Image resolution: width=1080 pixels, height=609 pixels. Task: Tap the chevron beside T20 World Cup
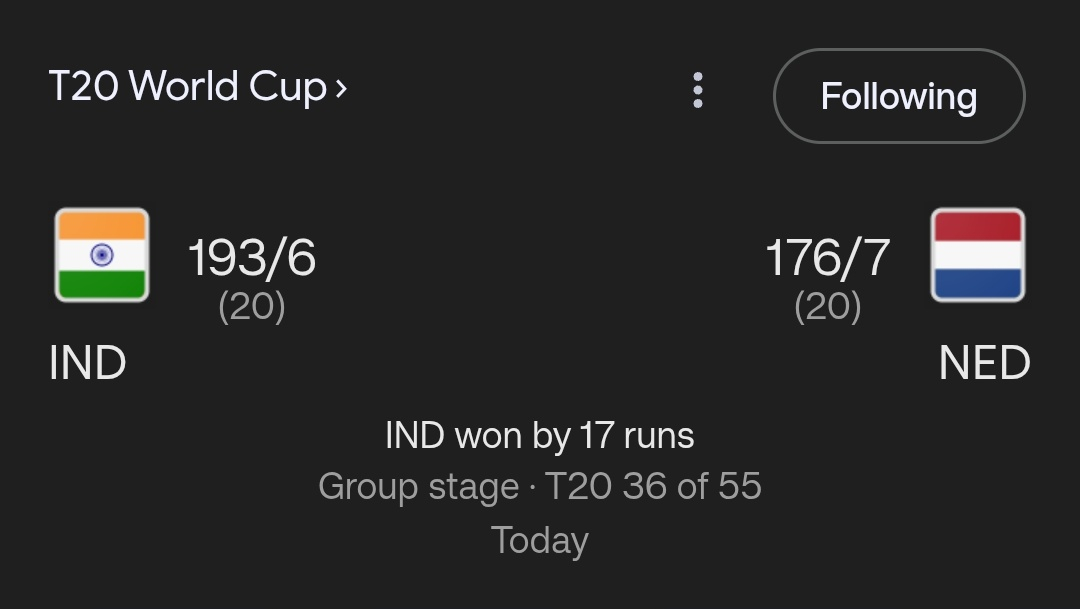coord(341,89)
